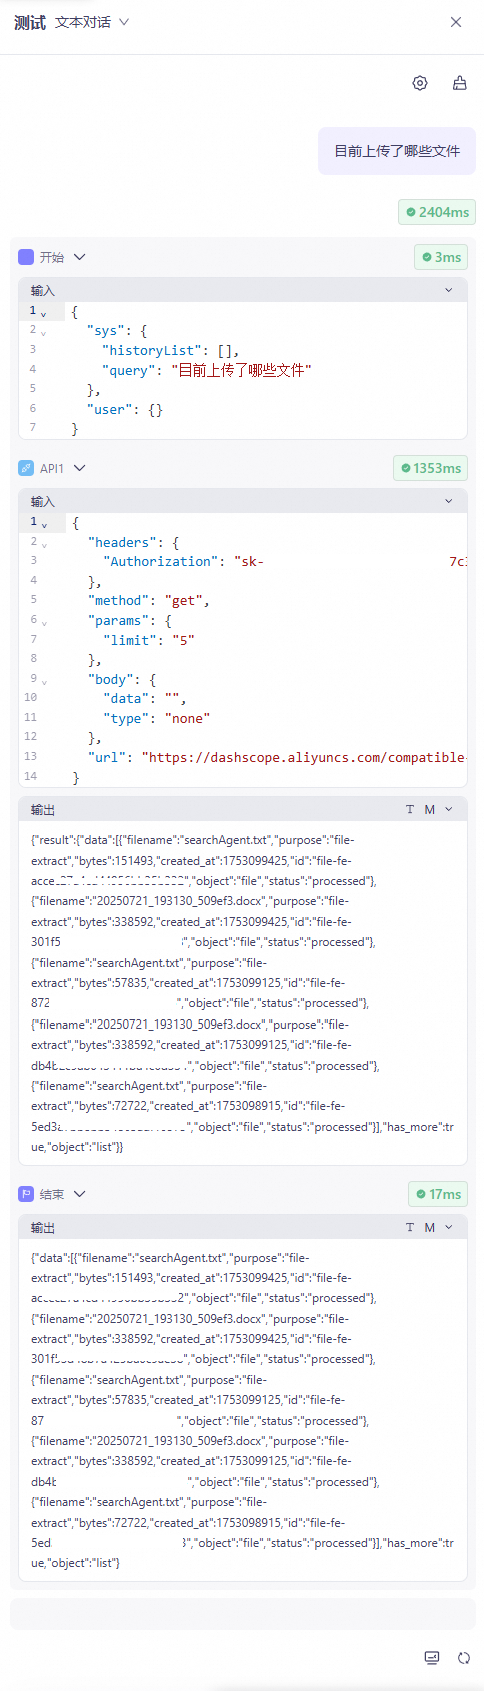Click the dashscope URL value in API1 input
This screenshot has width=484, height=1691.
point(304,757)
